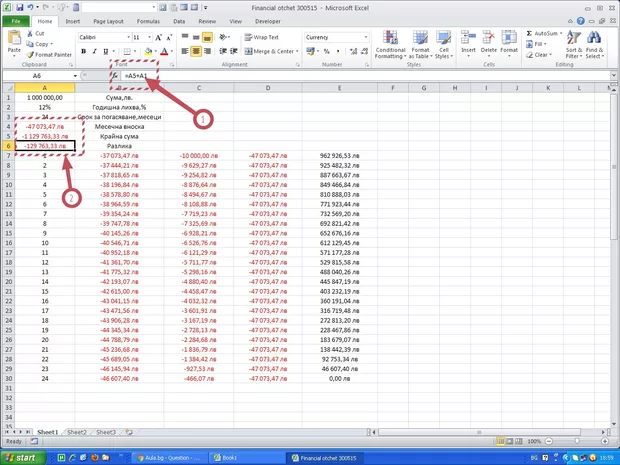Click the Windows start button

(22, 457)
